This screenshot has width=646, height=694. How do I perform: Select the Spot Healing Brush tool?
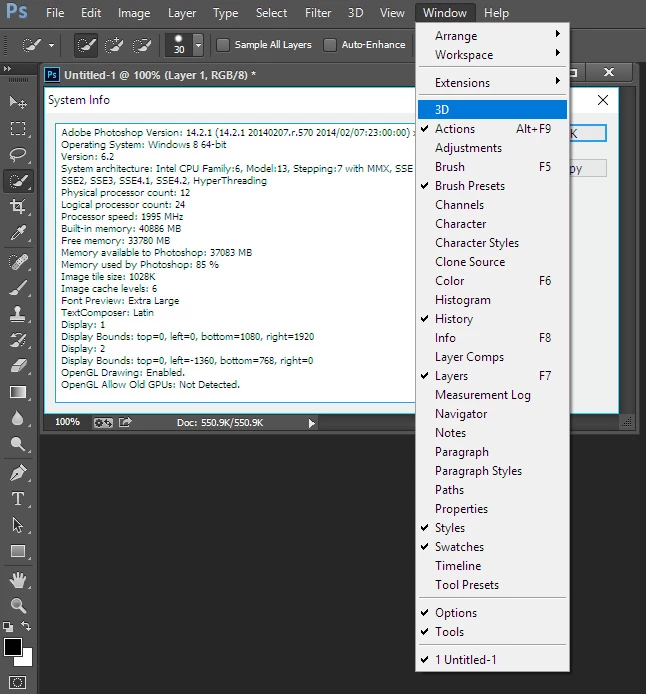(x=18, y=262)
